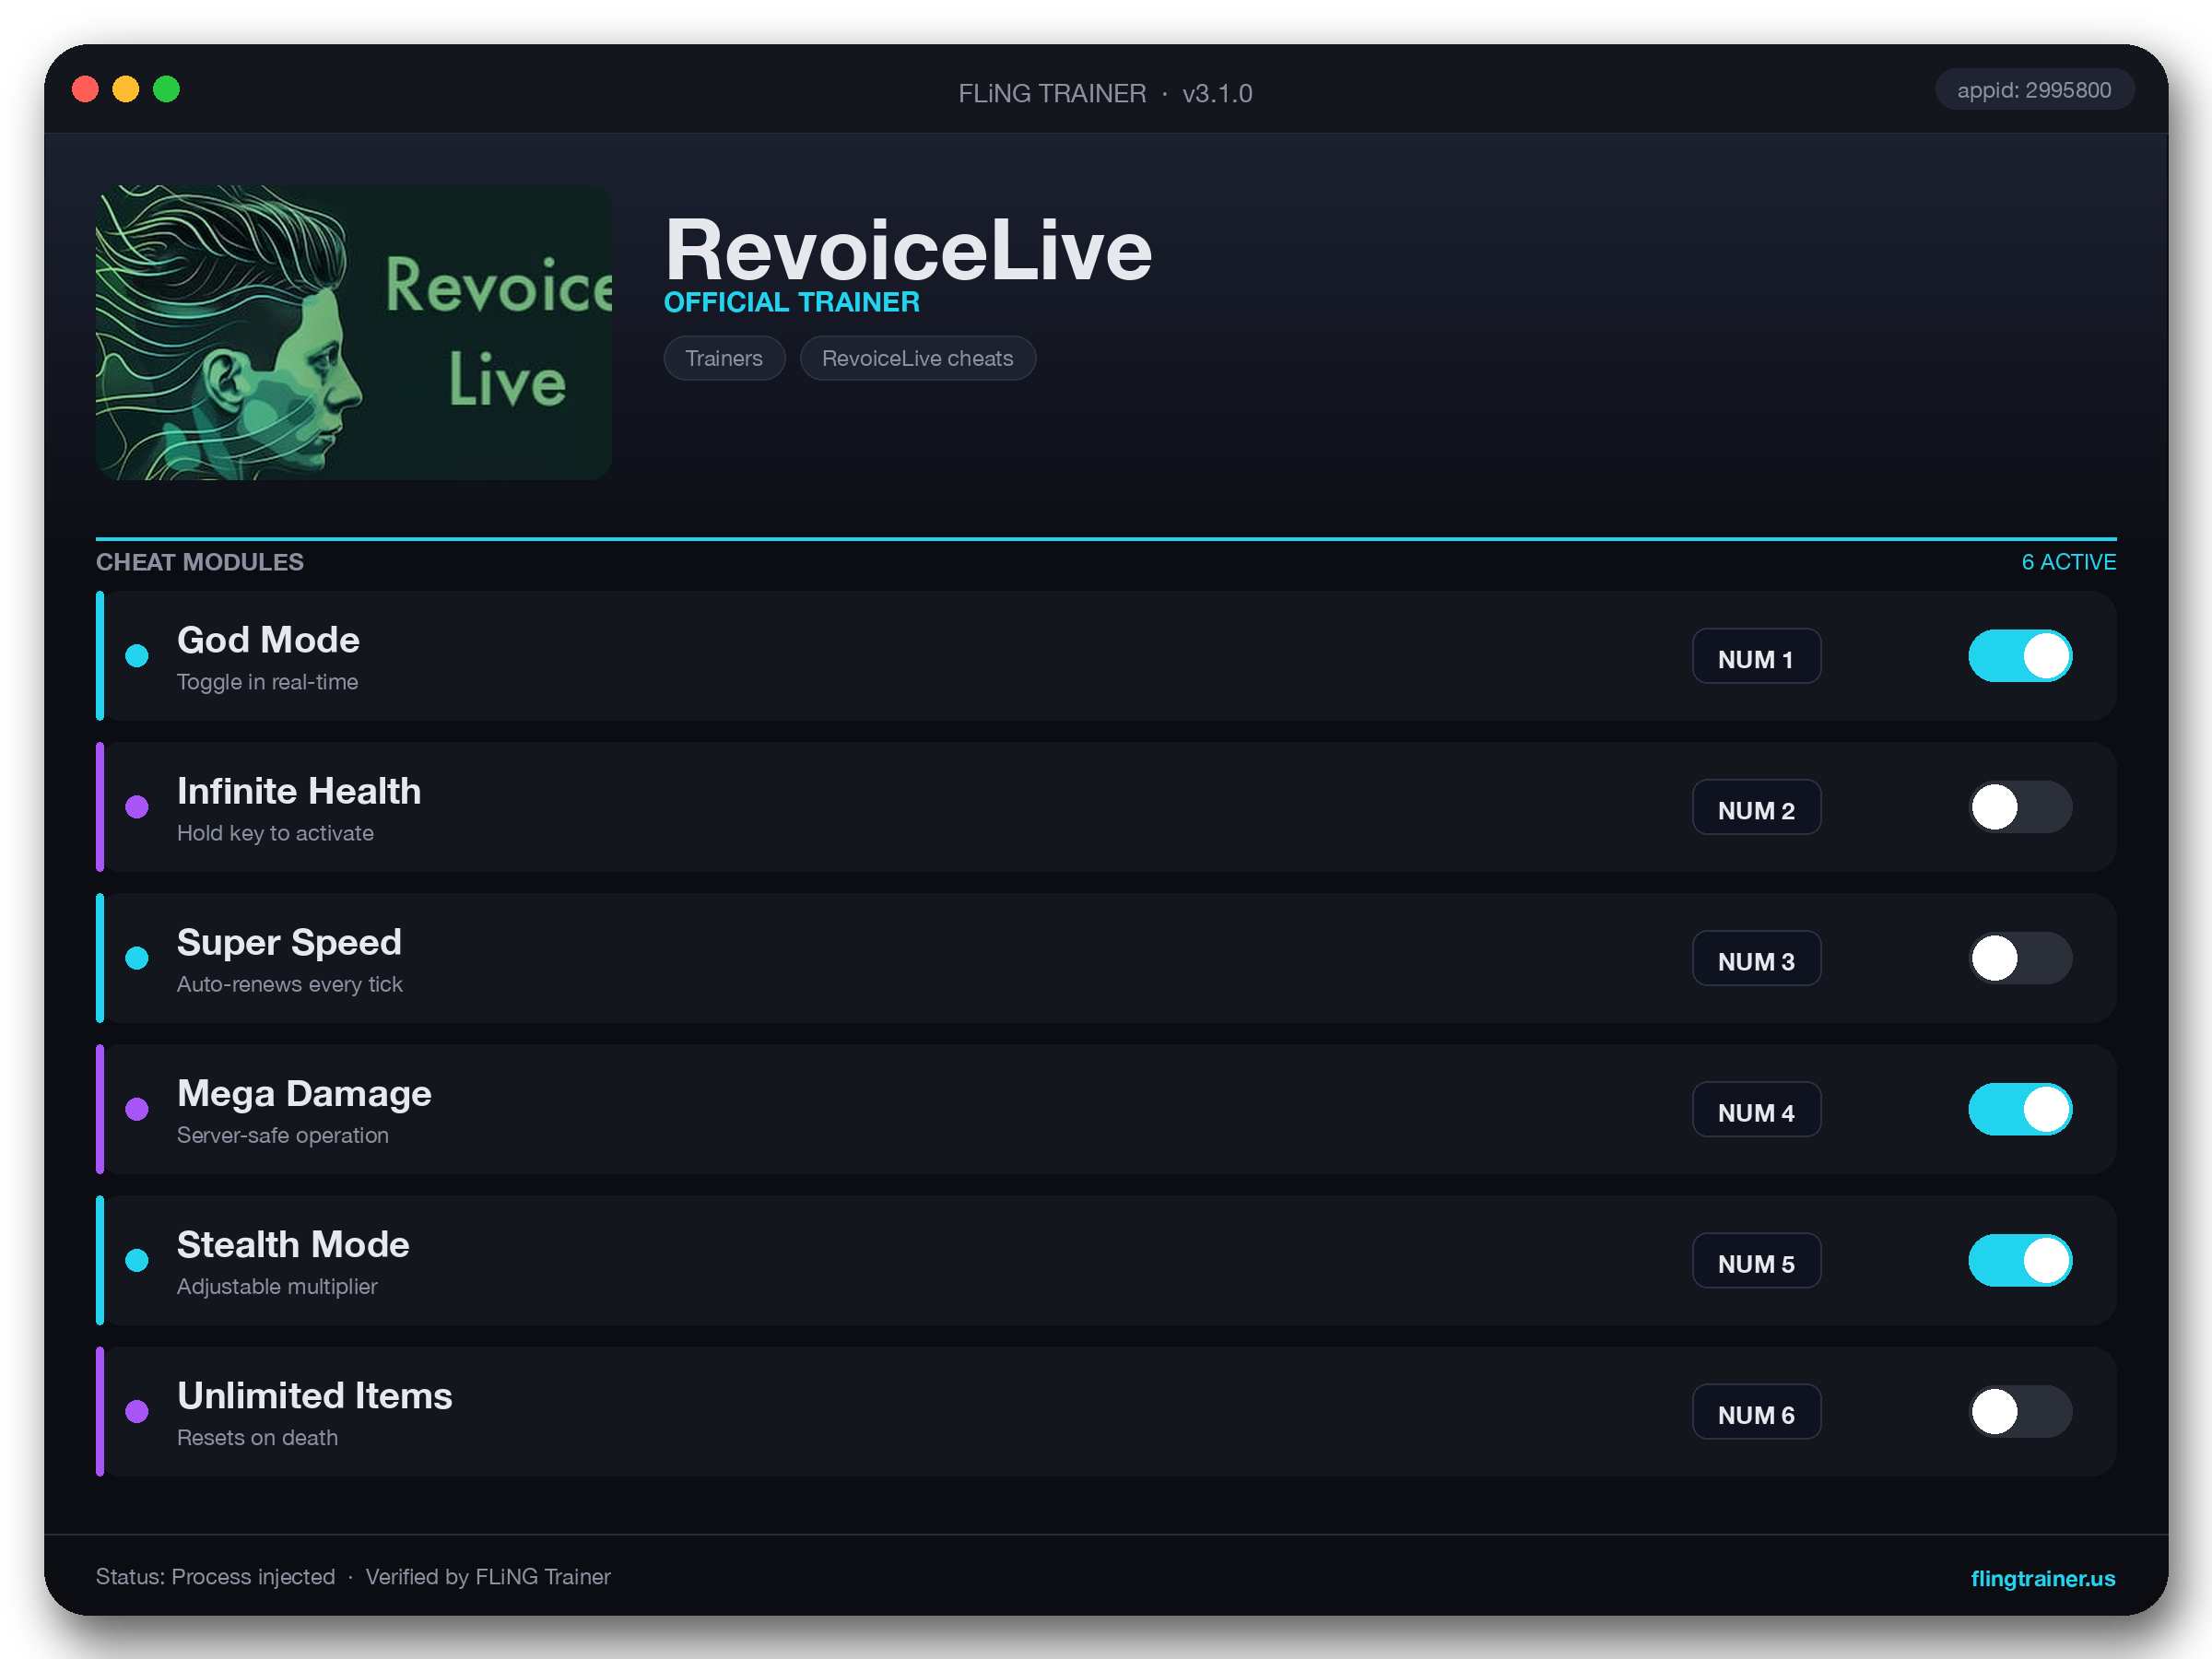Screen dimensions: 2212x1659
Task: Enable the Super Speed switch
Action: [x=2020, y=958]
